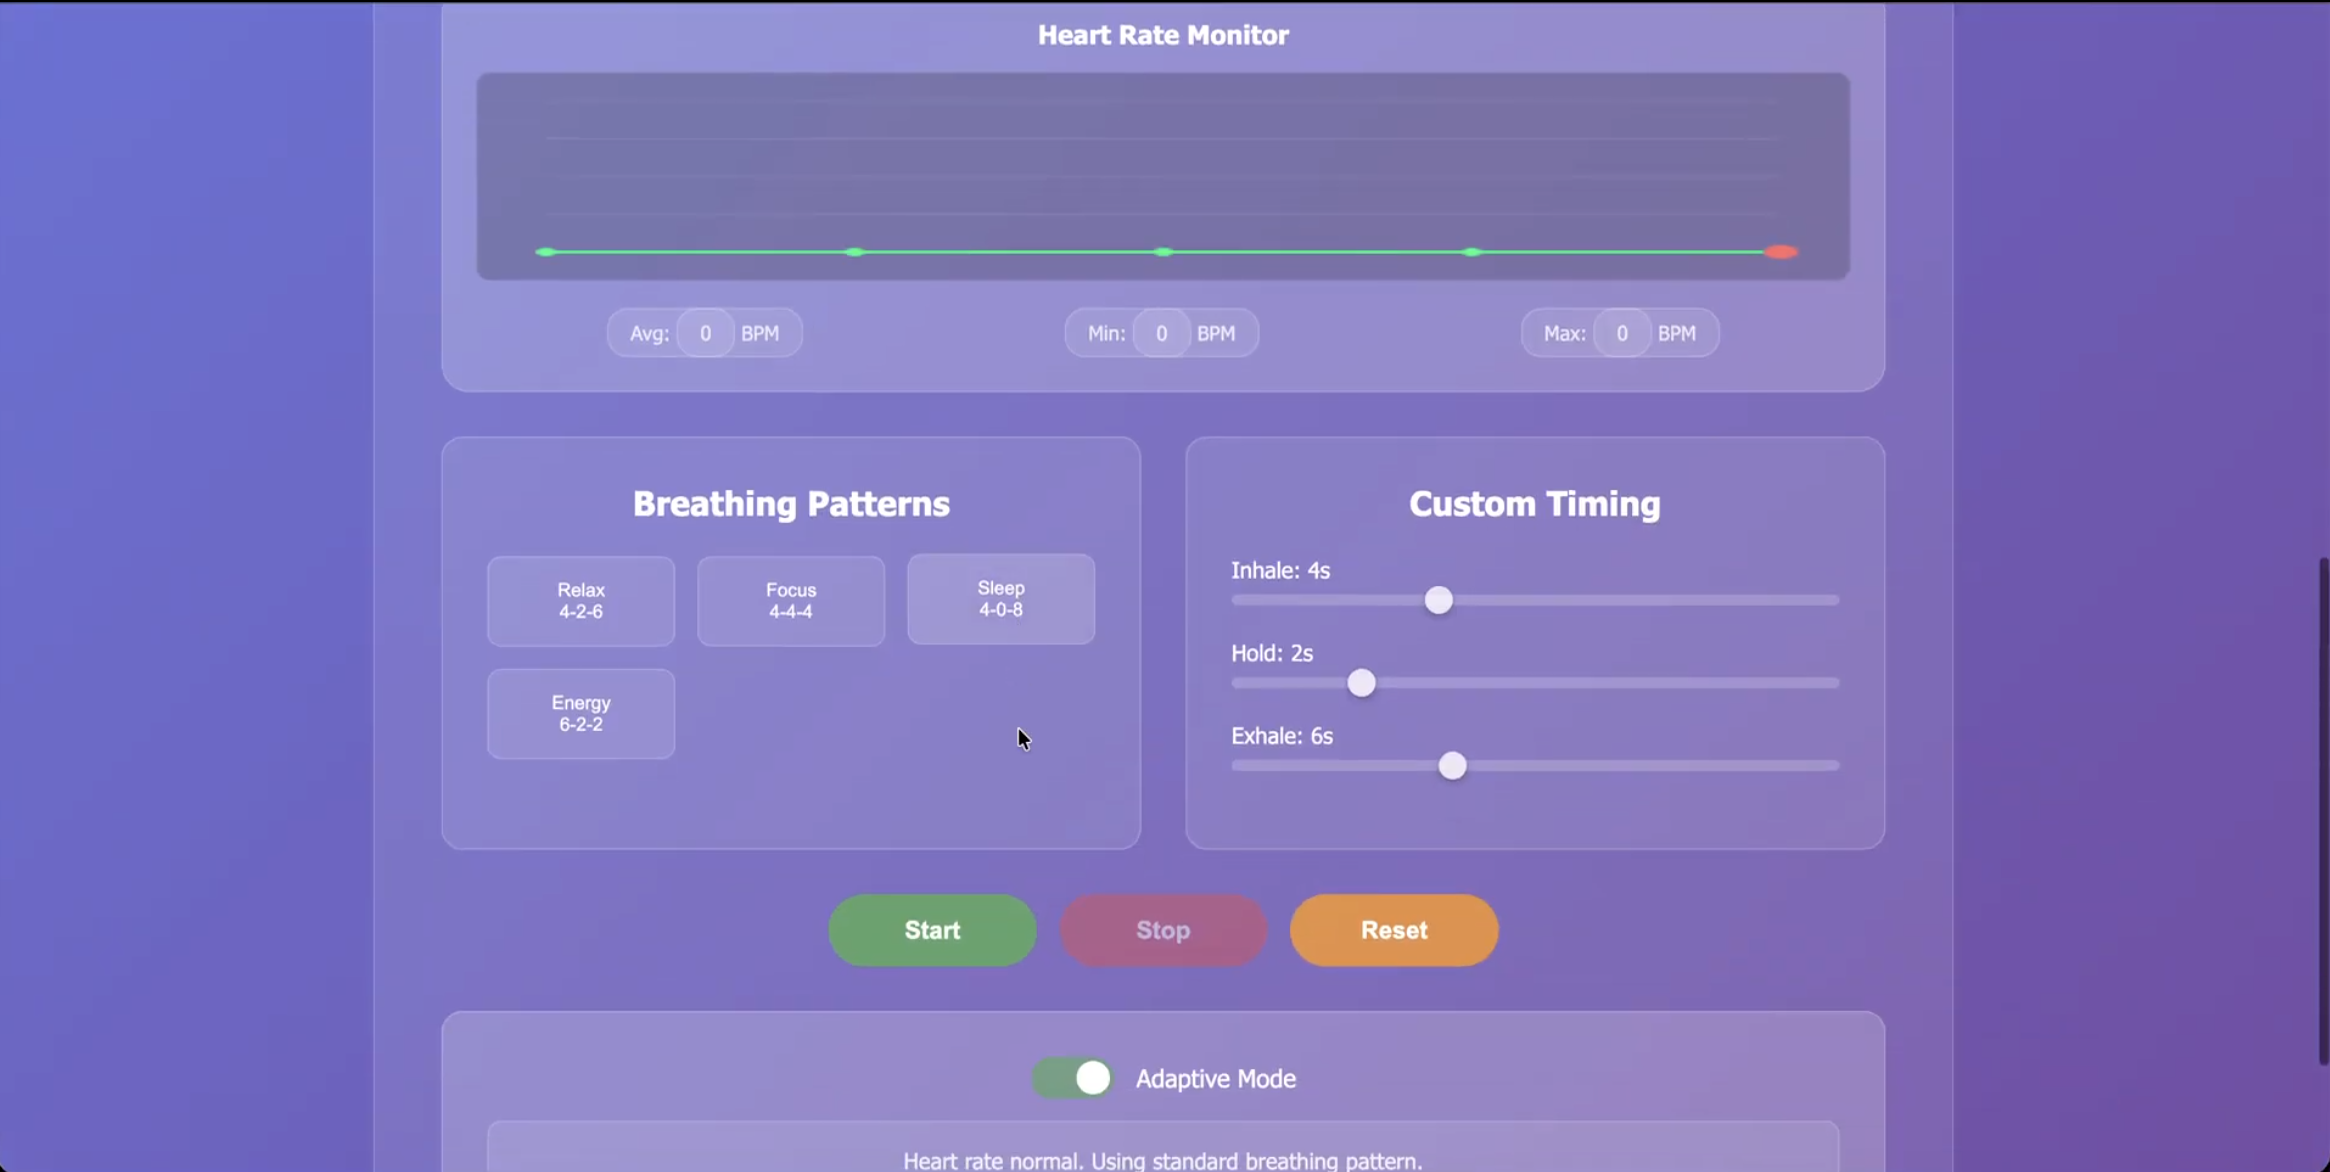
Task: Click the middle green point on graph
Action: coord(1163,252)
